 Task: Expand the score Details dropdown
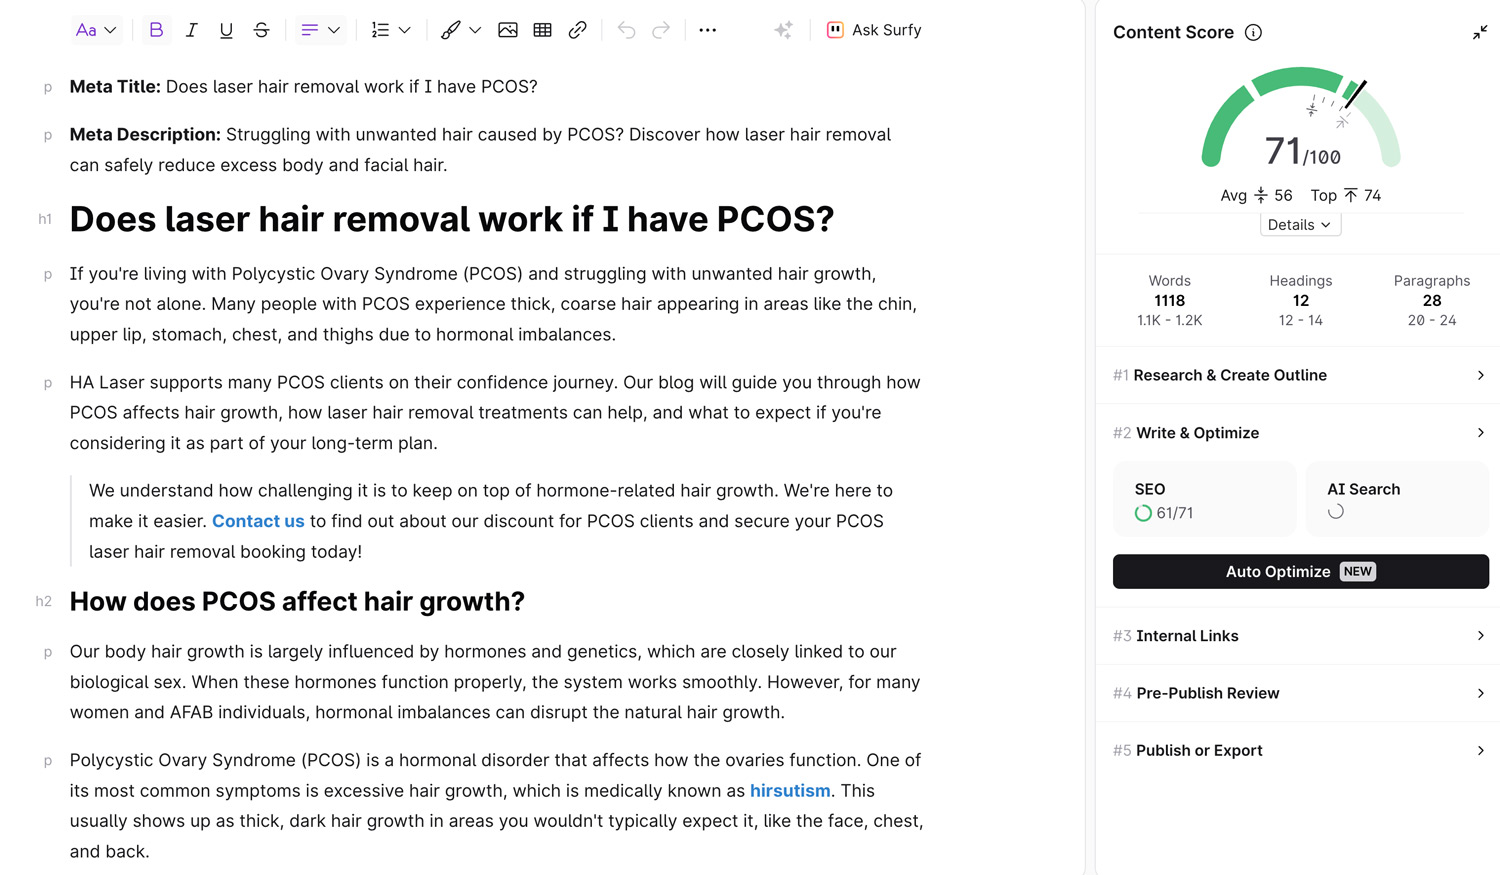(1300, 225)
